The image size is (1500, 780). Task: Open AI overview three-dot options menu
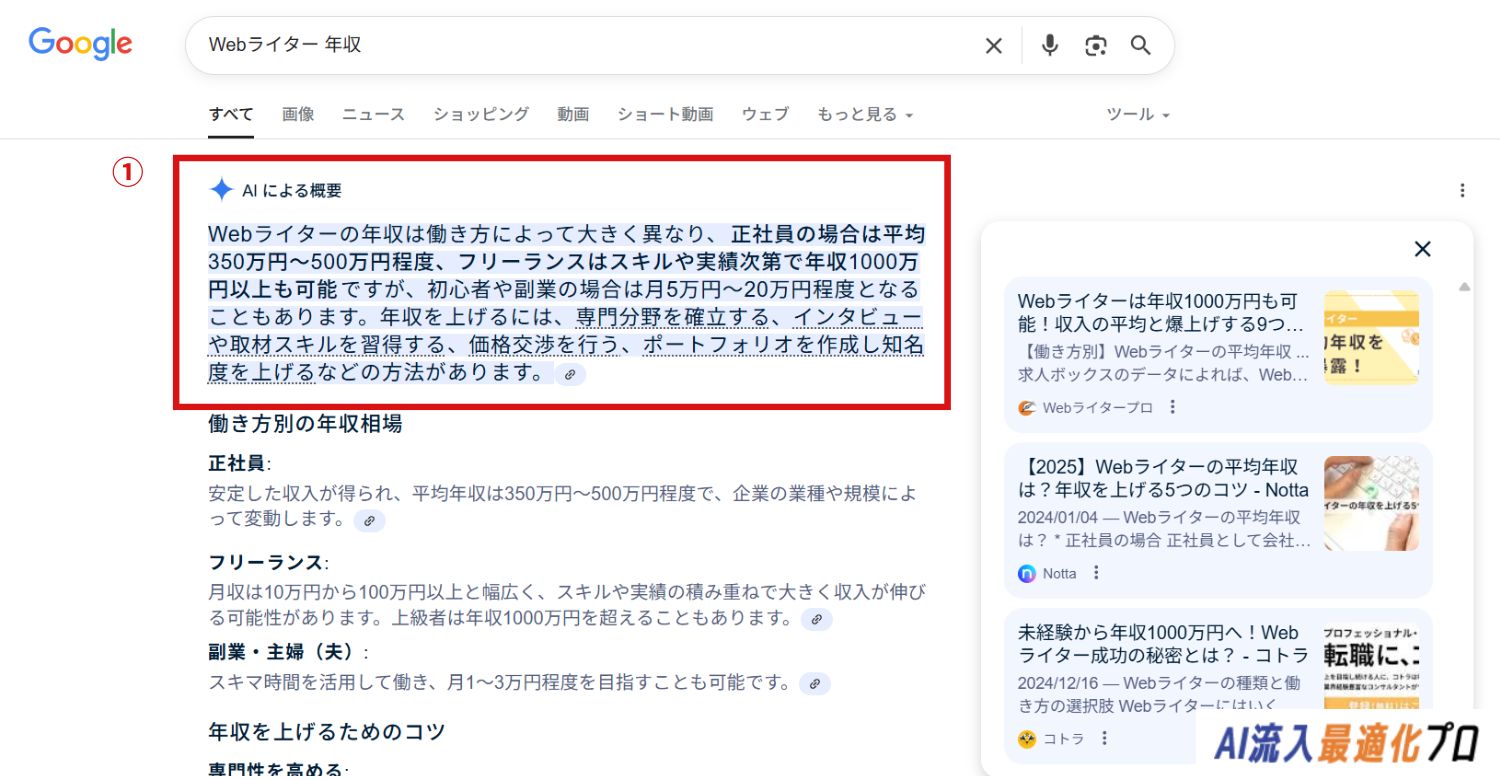1462,190
